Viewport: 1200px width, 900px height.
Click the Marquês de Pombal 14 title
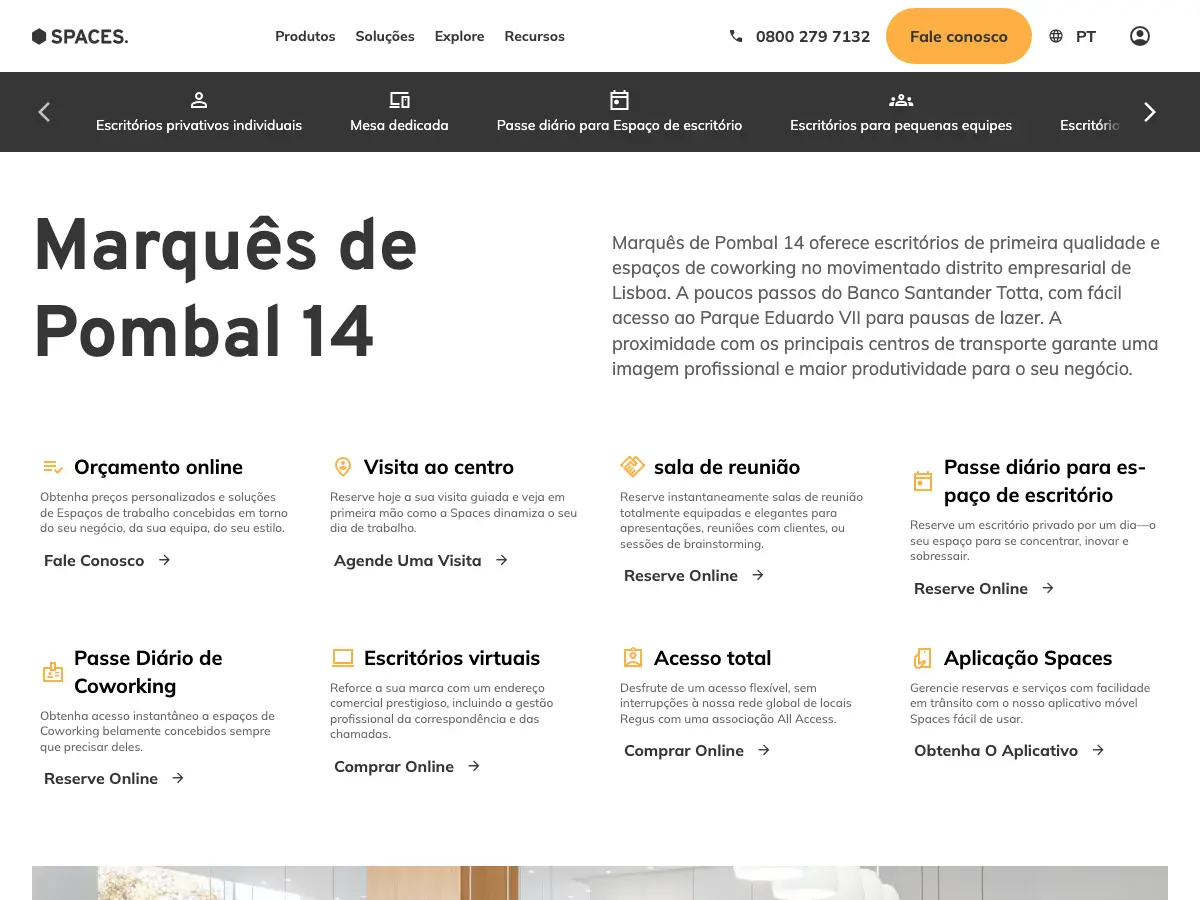[226, 287]
